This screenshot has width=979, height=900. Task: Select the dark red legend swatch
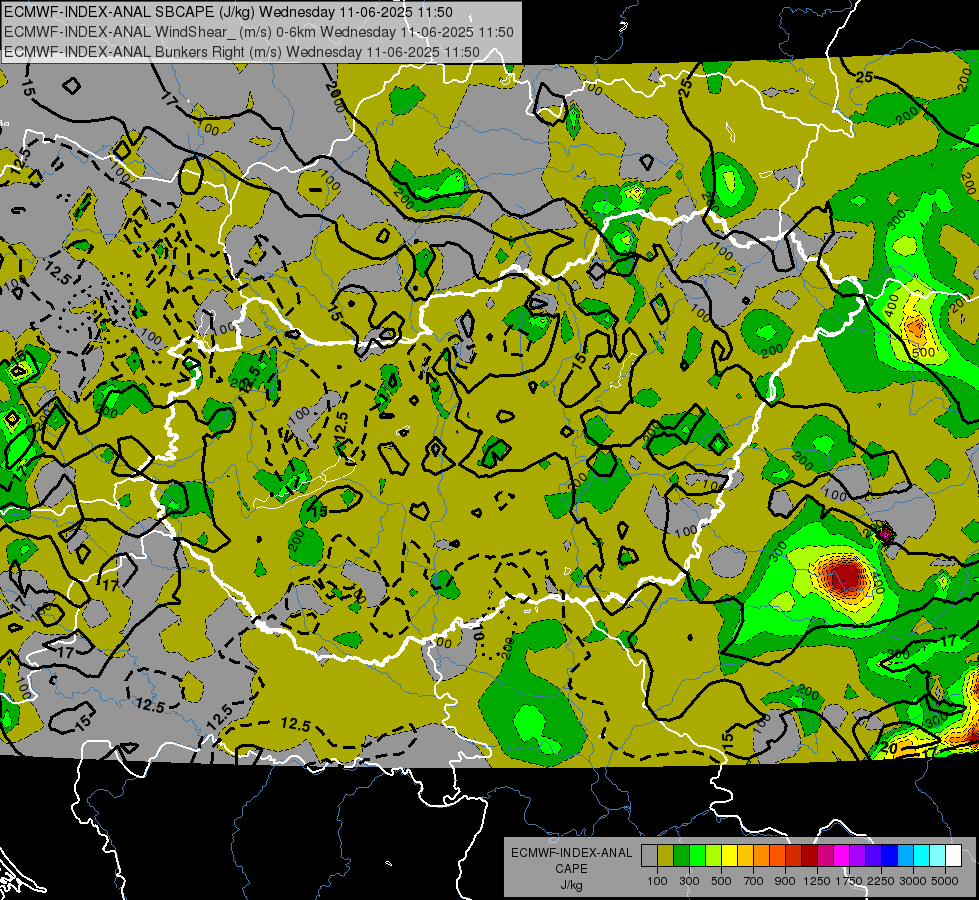click(x=810, y=855)
